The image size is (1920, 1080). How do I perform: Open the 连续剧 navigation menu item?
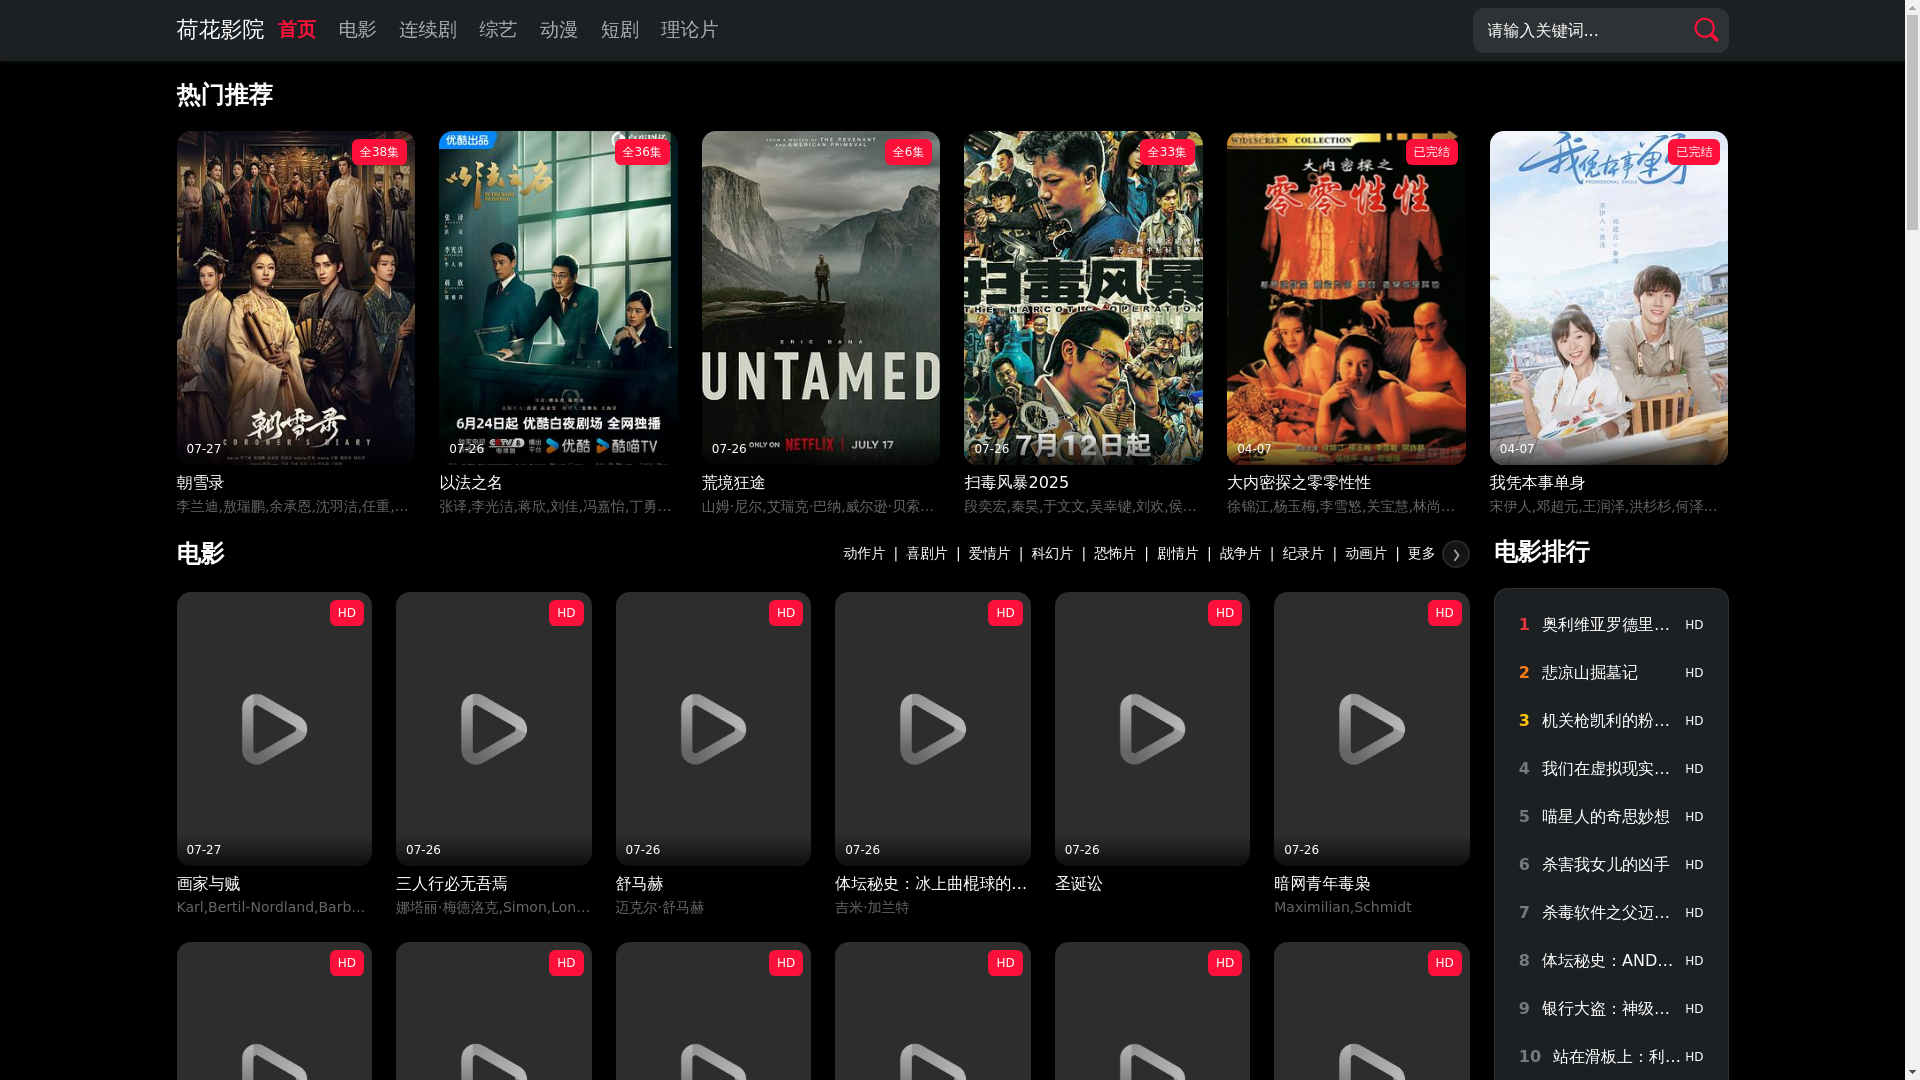click(428, 30)
